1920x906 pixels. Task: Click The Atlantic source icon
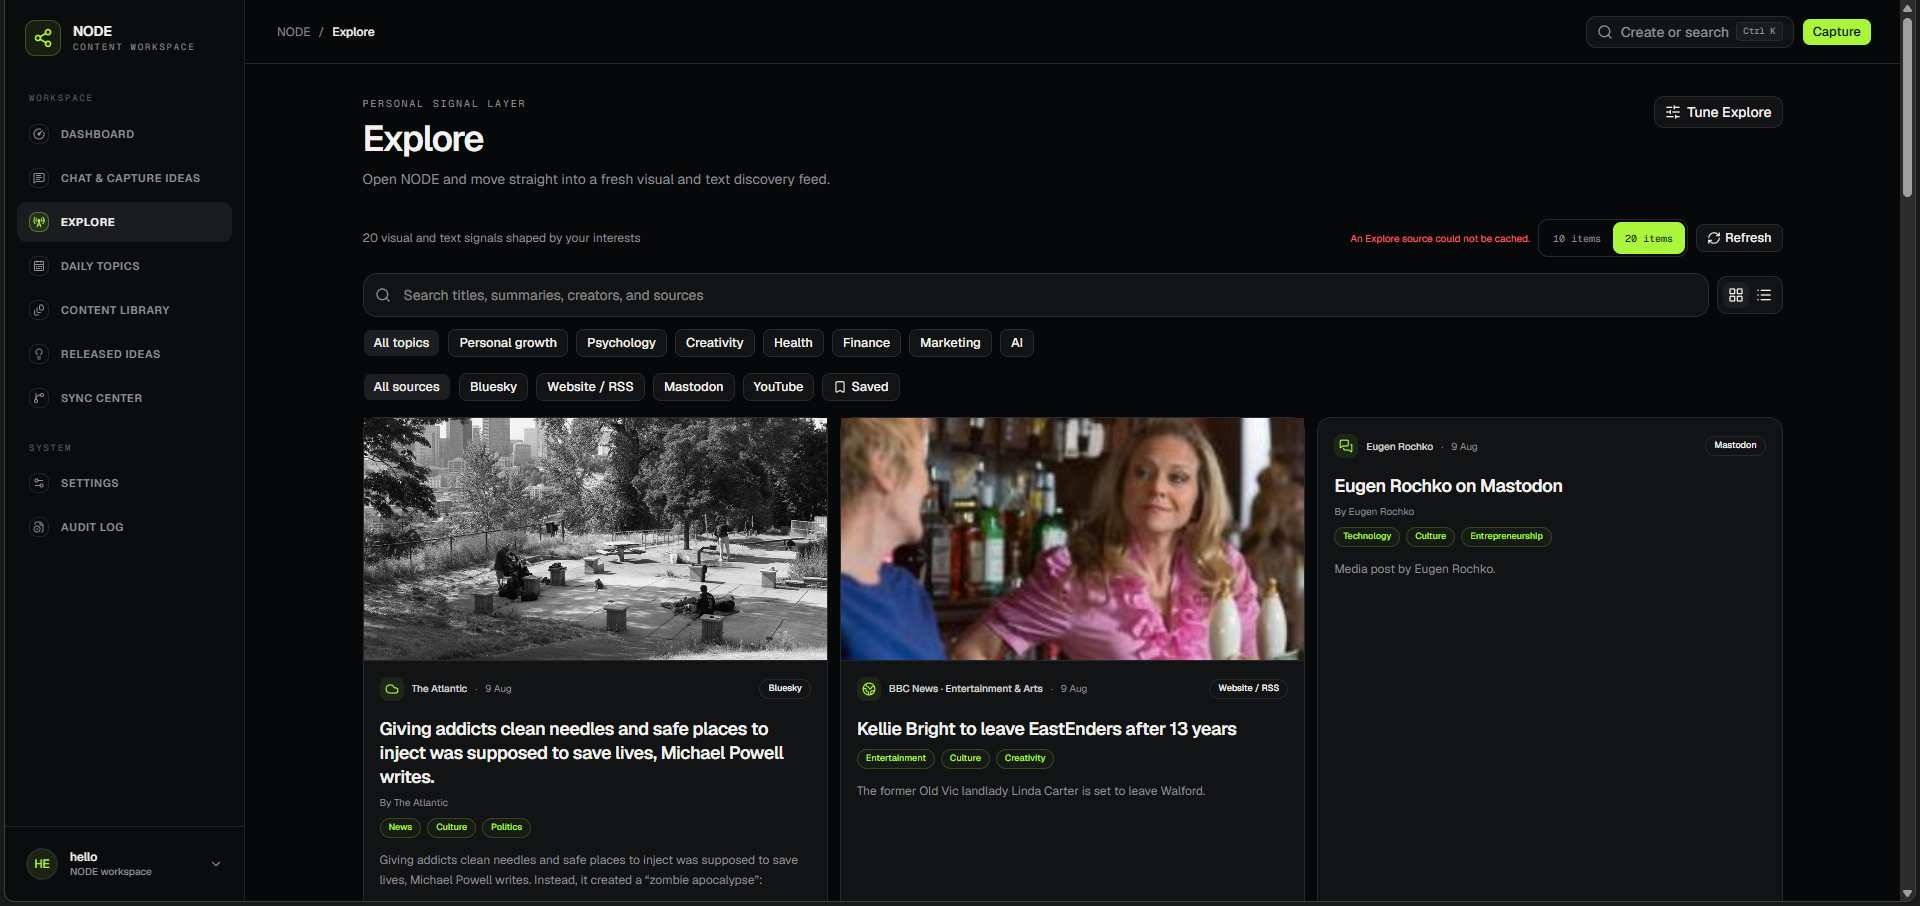pos(392,689)
